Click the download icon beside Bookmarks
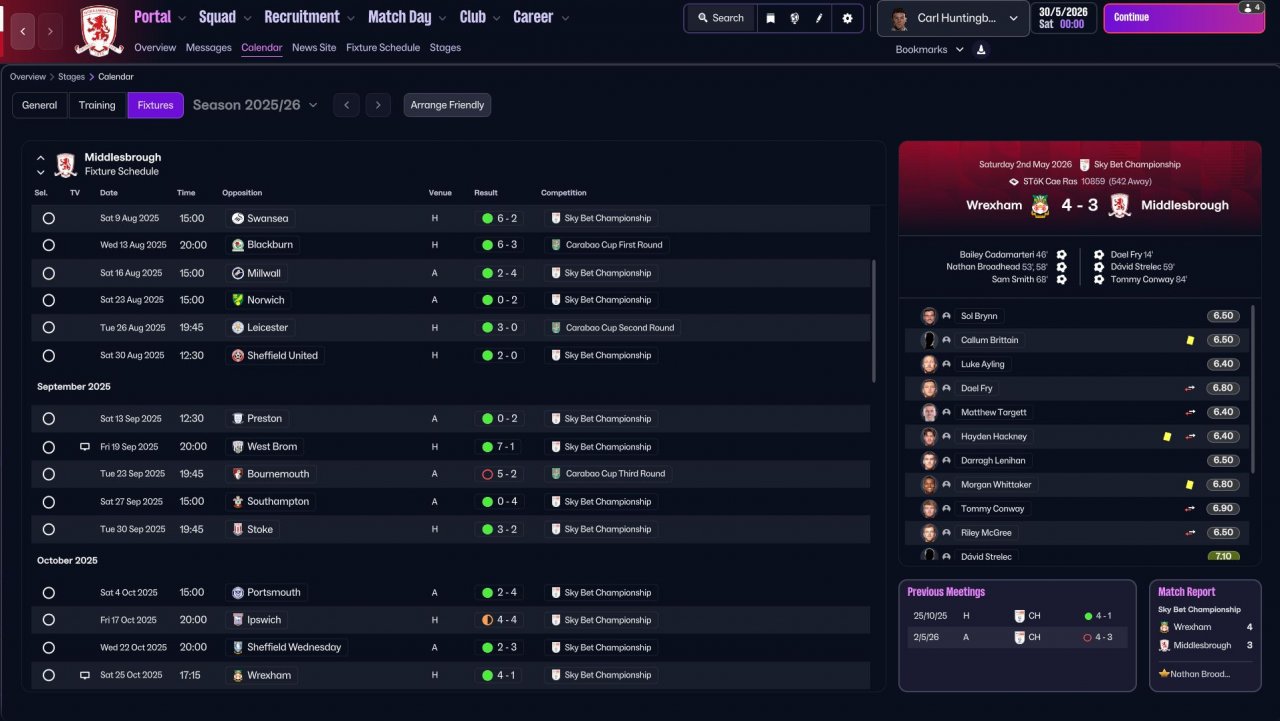The width and height of the screenshot is (1280, 721). [981, 50]
